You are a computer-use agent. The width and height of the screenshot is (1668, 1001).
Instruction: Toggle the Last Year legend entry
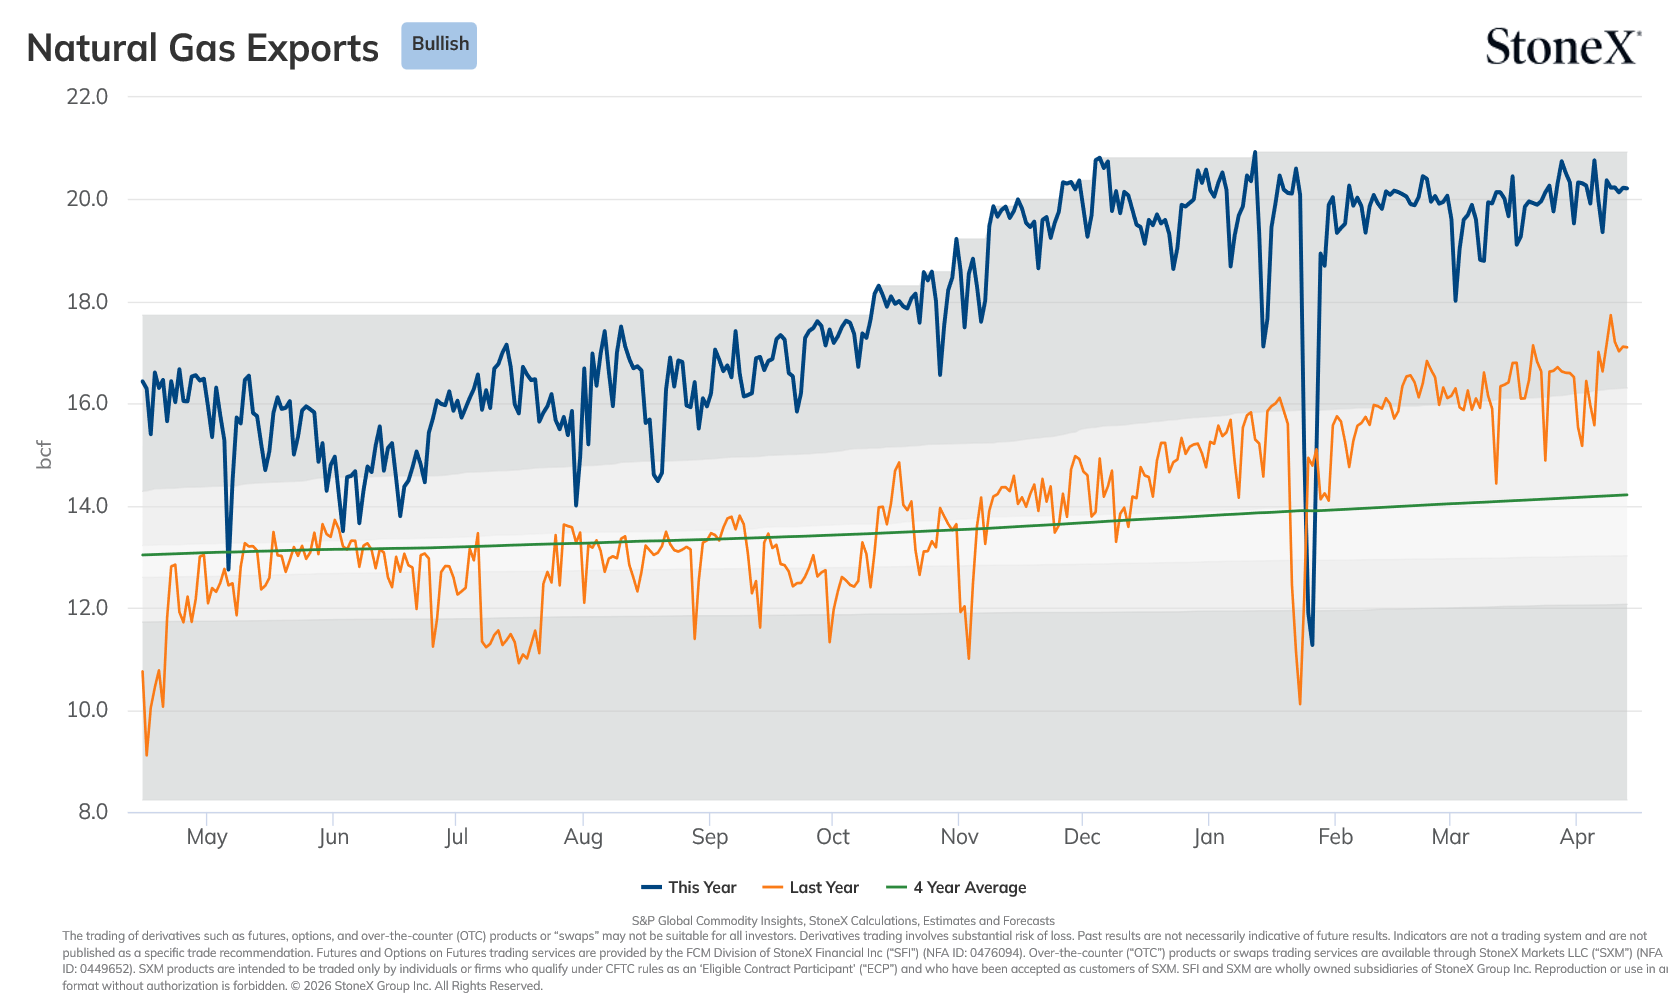(810, 887)
